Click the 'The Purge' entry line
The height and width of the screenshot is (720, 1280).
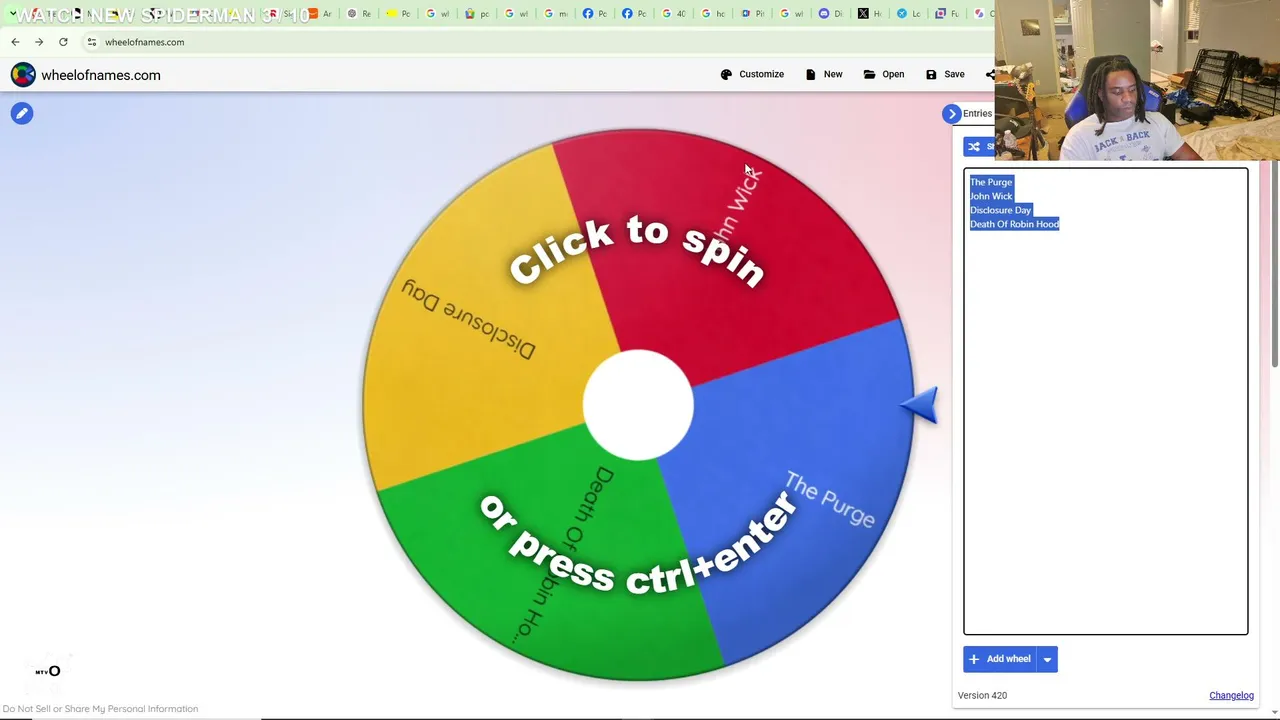(991, 182)
